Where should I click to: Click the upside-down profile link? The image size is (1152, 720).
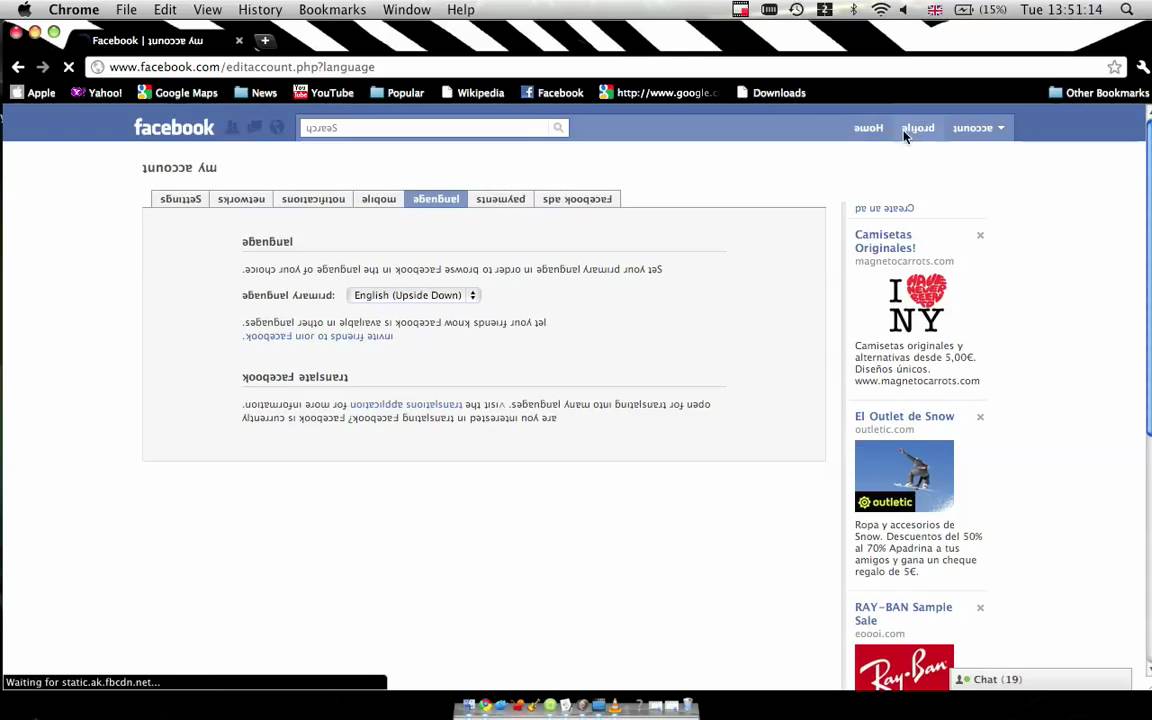coord(918,128)
